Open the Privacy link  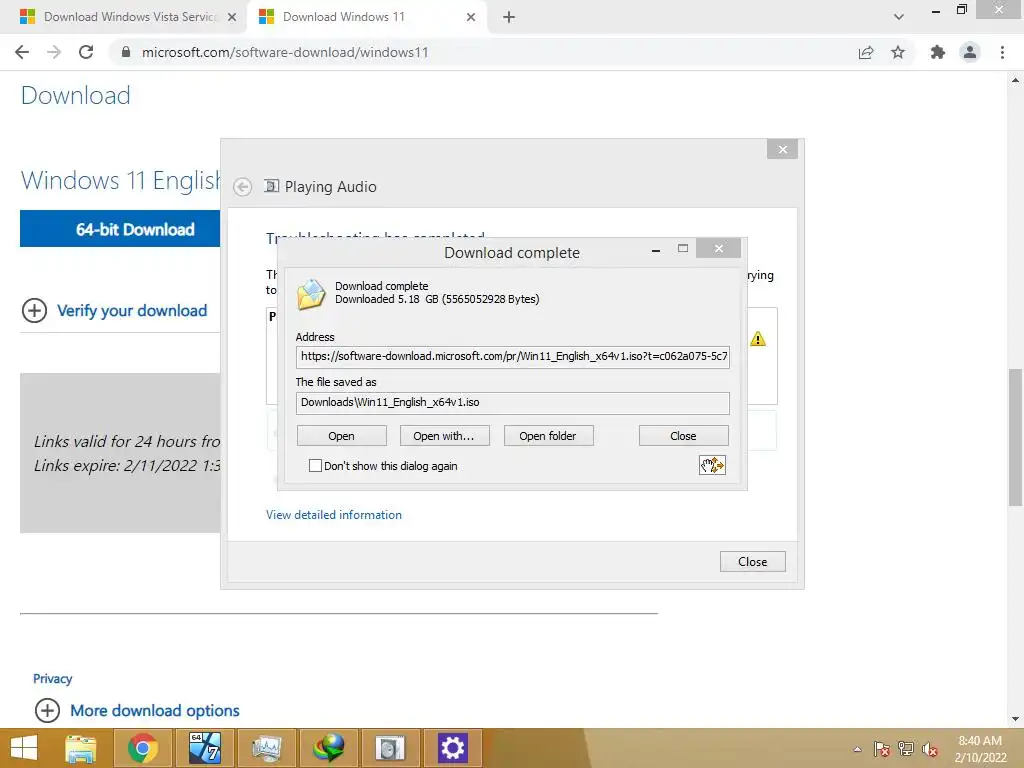click(52, 679)
